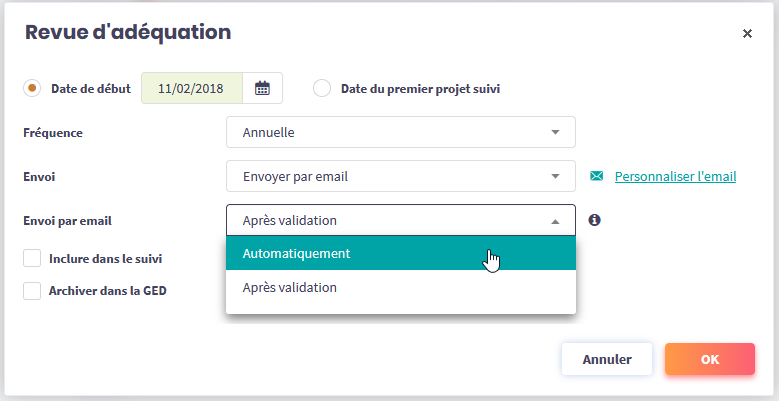Click the start date field 11/02/2018
Screen dimensions: 779x402
coord(191,88)
